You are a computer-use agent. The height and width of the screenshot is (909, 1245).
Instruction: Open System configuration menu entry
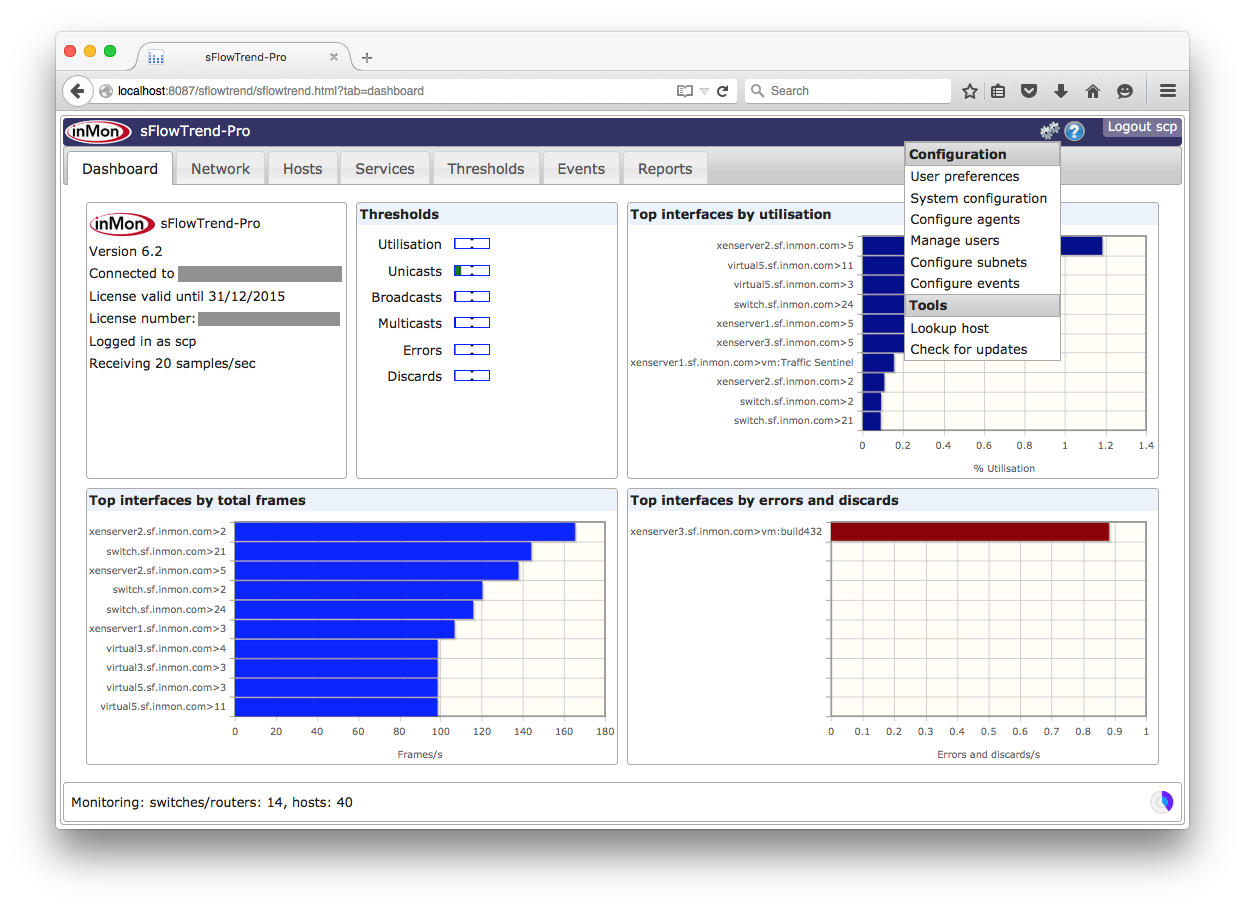(981, 198)
